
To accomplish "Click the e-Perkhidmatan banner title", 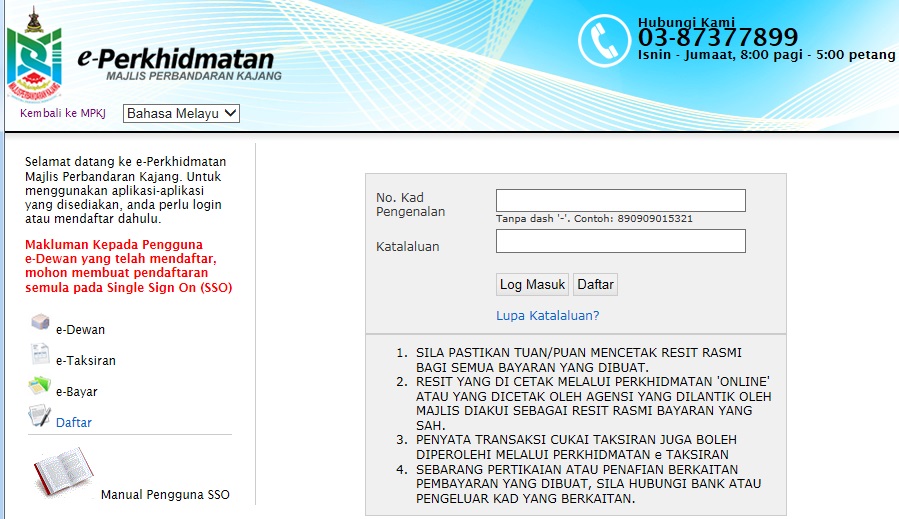I will click(176, 58).
